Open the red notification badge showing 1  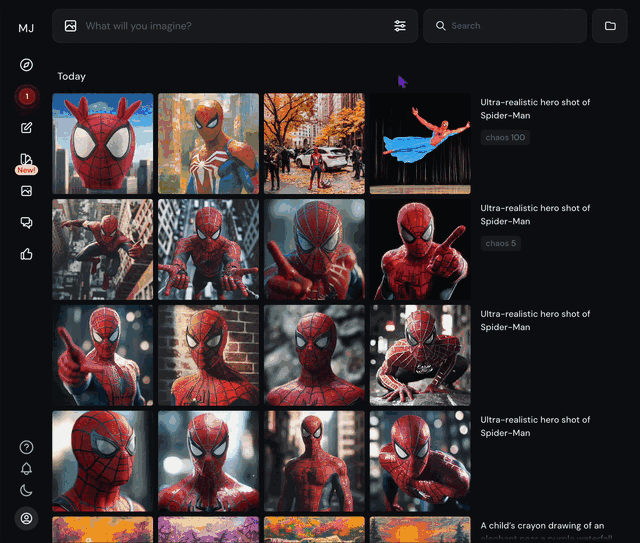pos(27,97)
